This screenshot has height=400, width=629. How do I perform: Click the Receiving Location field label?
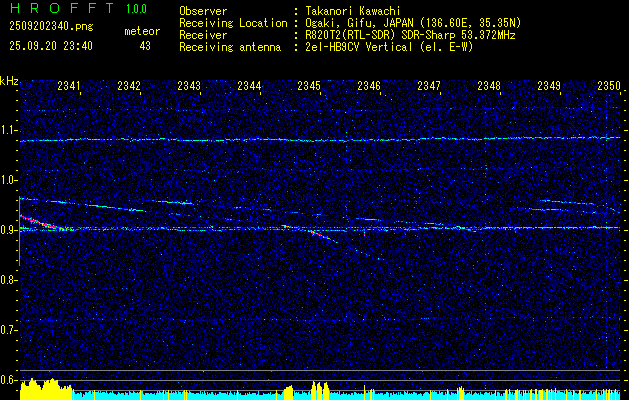pos(232,23)
